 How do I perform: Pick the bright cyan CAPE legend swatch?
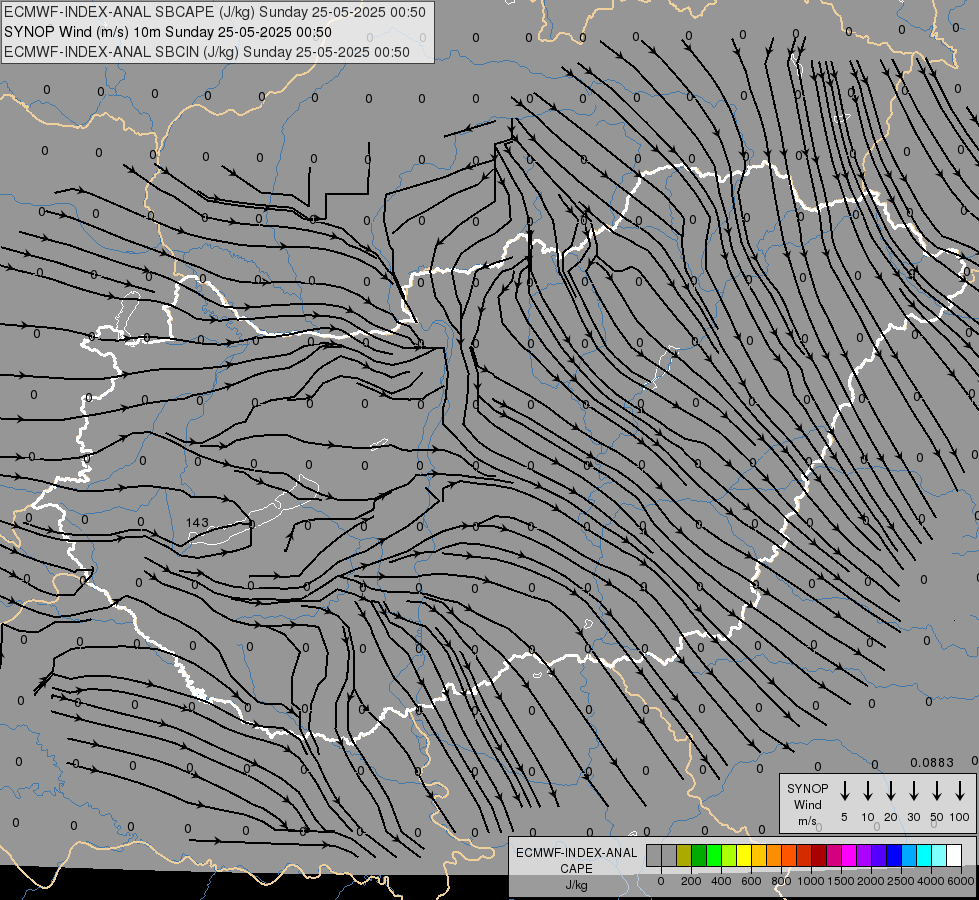923,855
